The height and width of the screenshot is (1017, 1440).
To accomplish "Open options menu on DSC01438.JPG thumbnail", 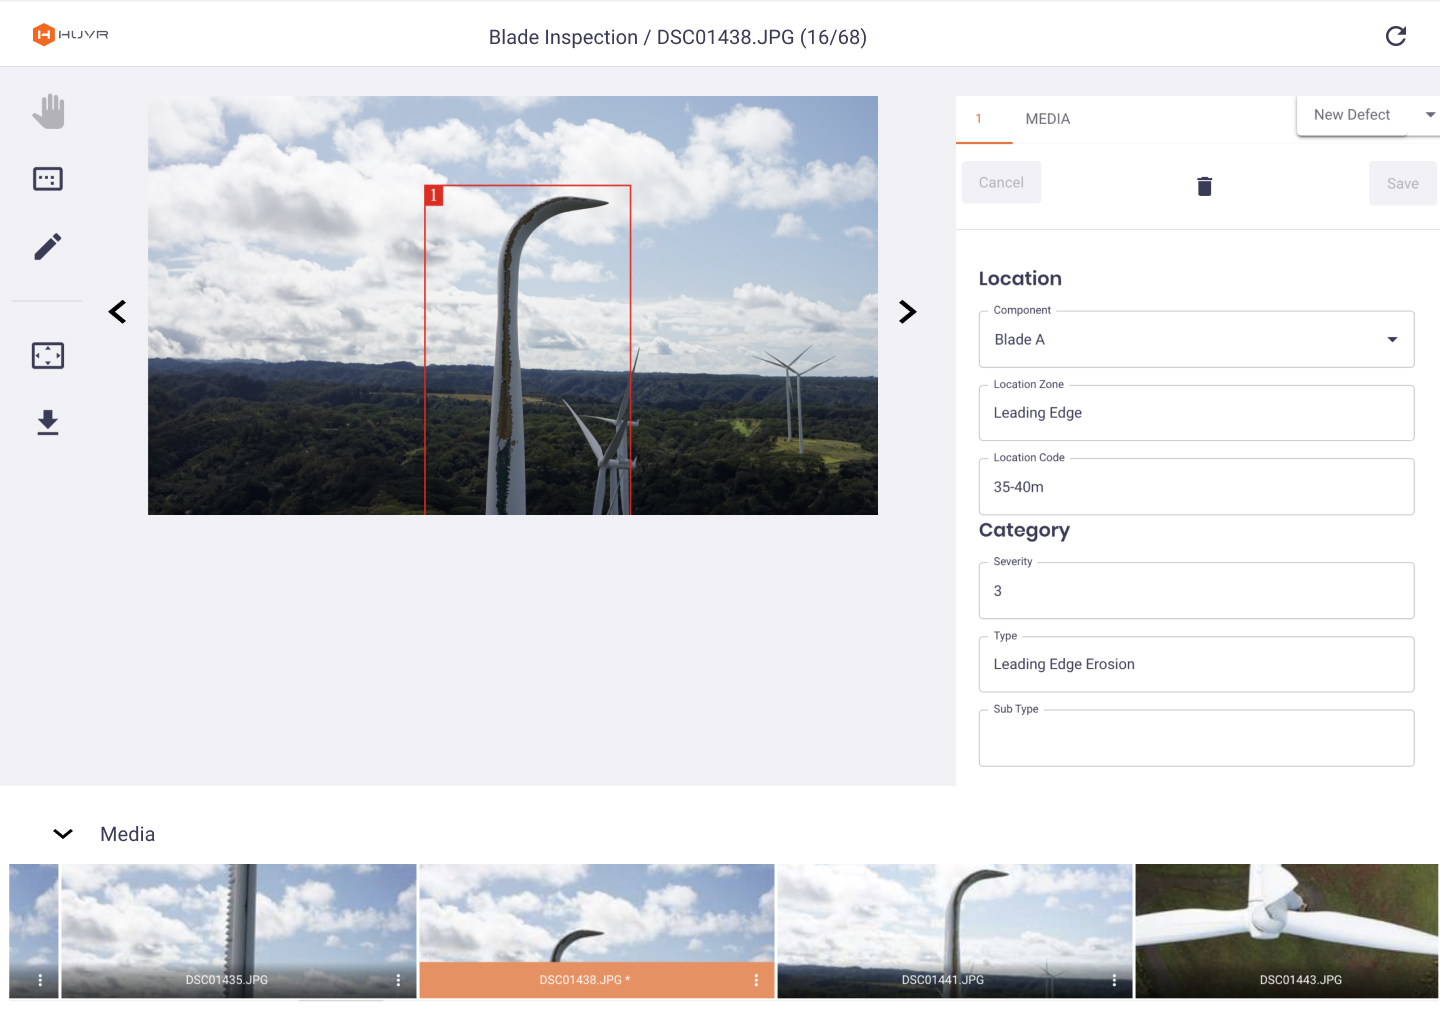I will click(756, 980).
